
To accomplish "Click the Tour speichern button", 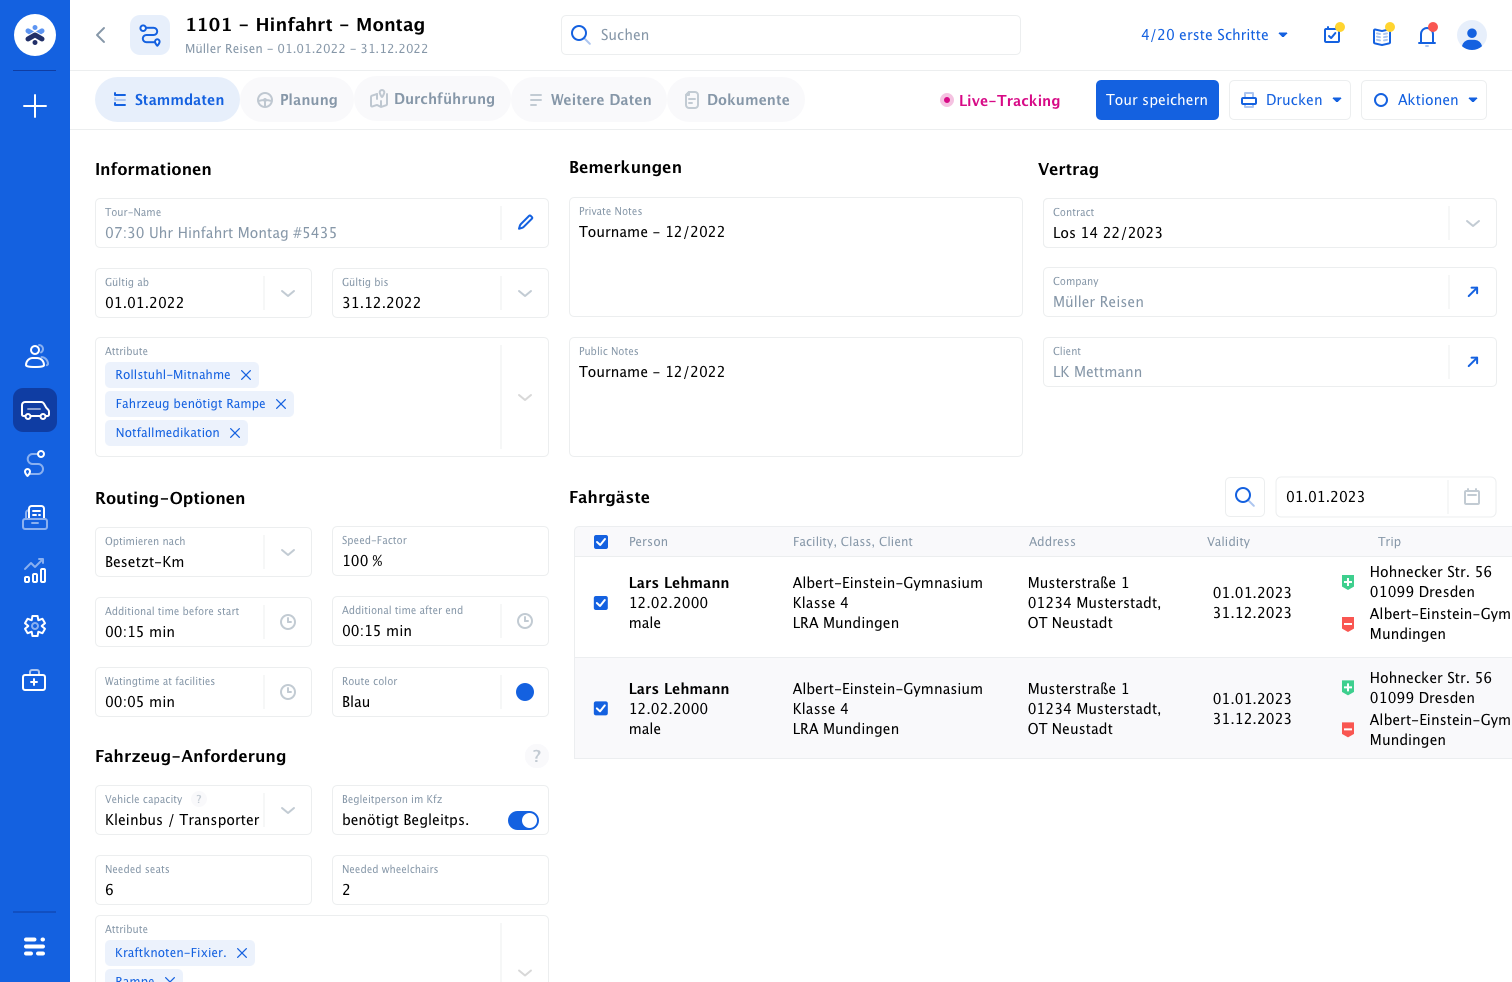I will tap(1157, 100).
